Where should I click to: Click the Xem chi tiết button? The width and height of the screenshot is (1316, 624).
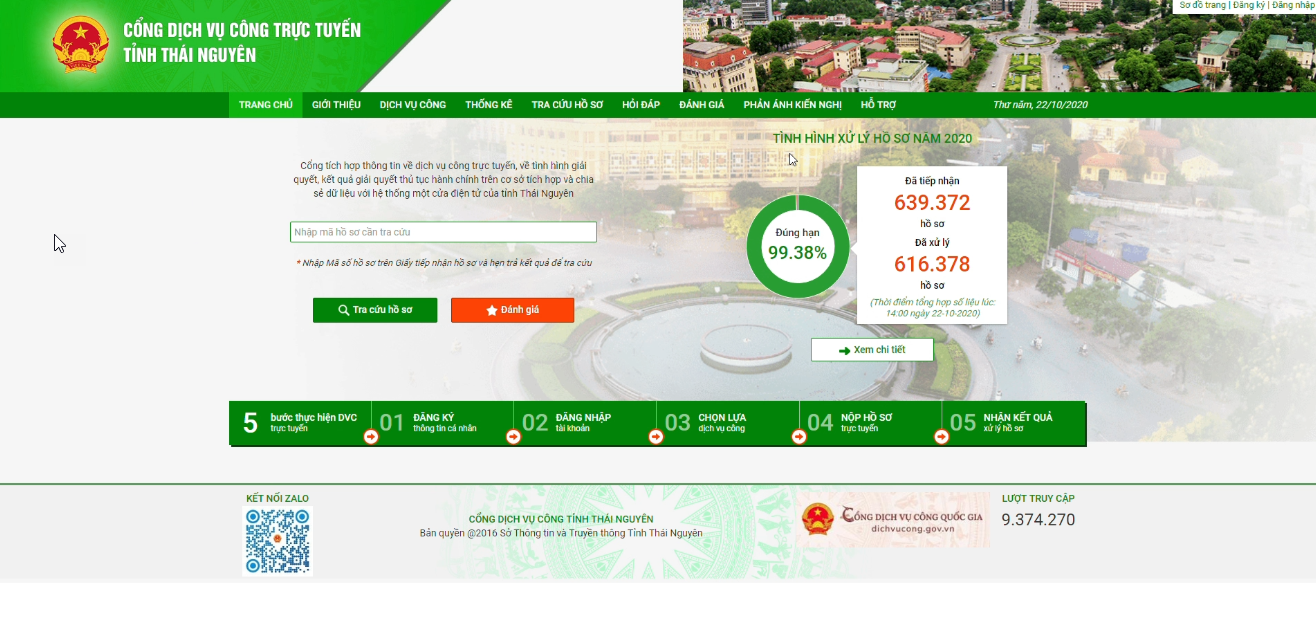(x=872, y=350)
